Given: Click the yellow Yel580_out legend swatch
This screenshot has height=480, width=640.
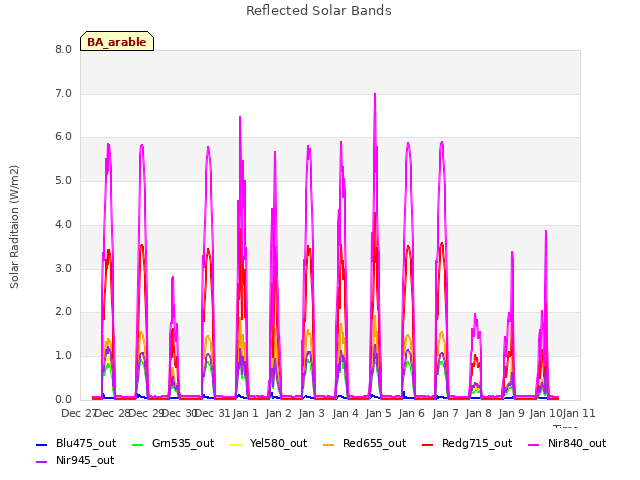Looking at the screenshot, I should click(x=236, y=444).
